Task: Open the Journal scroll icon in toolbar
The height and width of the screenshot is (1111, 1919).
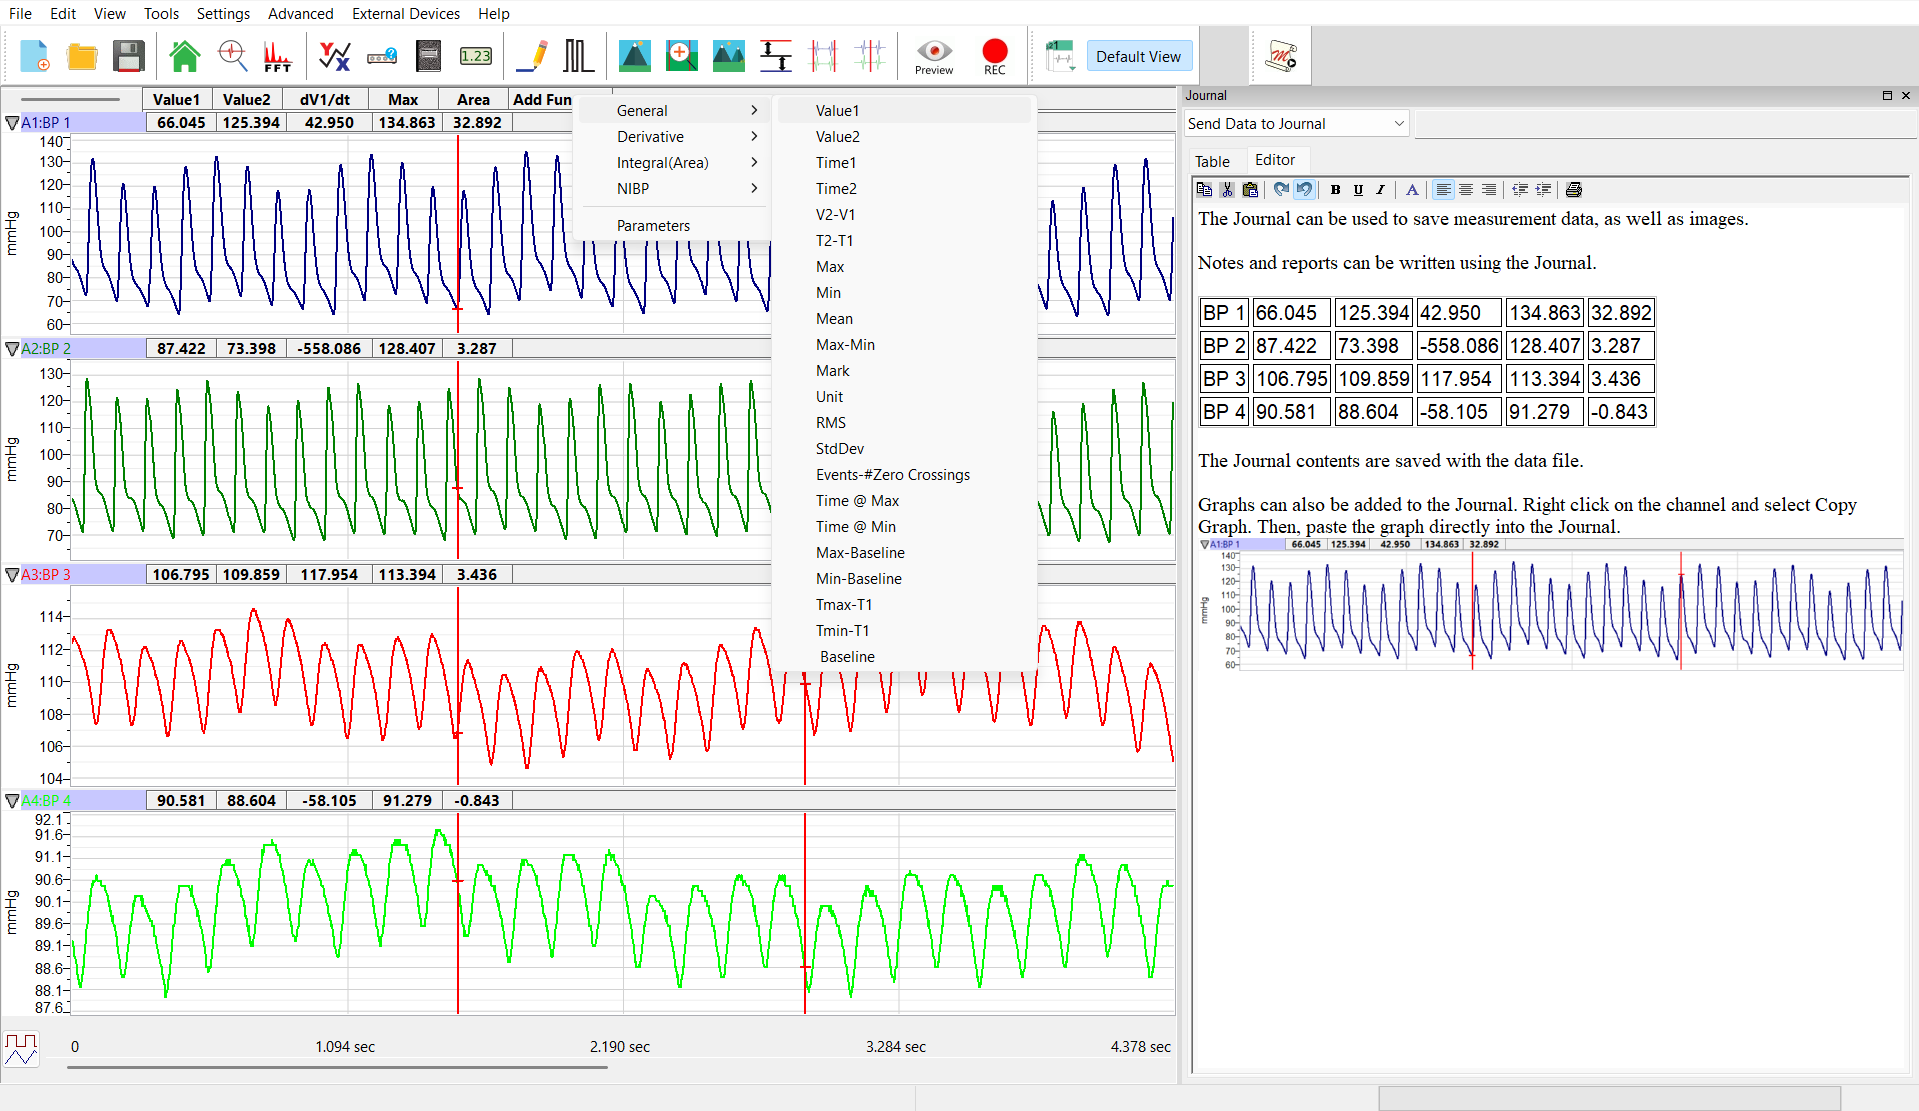Action: [1281, 56]
